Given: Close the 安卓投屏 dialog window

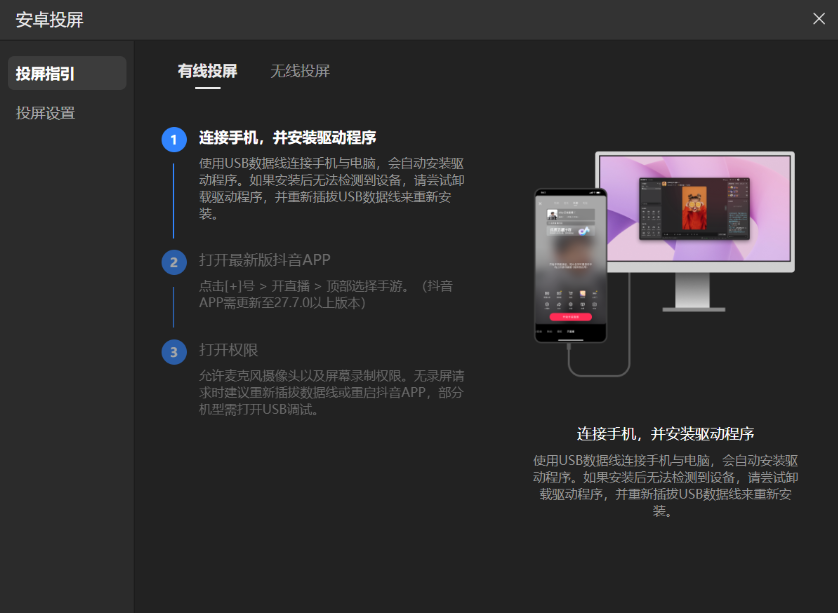Looking at the screenshot, I should (818, 18).
